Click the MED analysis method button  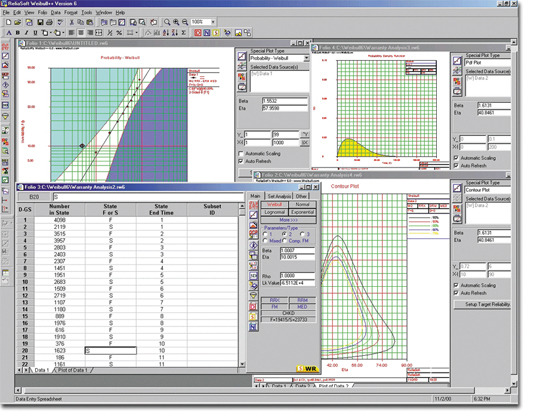point(302,307)
